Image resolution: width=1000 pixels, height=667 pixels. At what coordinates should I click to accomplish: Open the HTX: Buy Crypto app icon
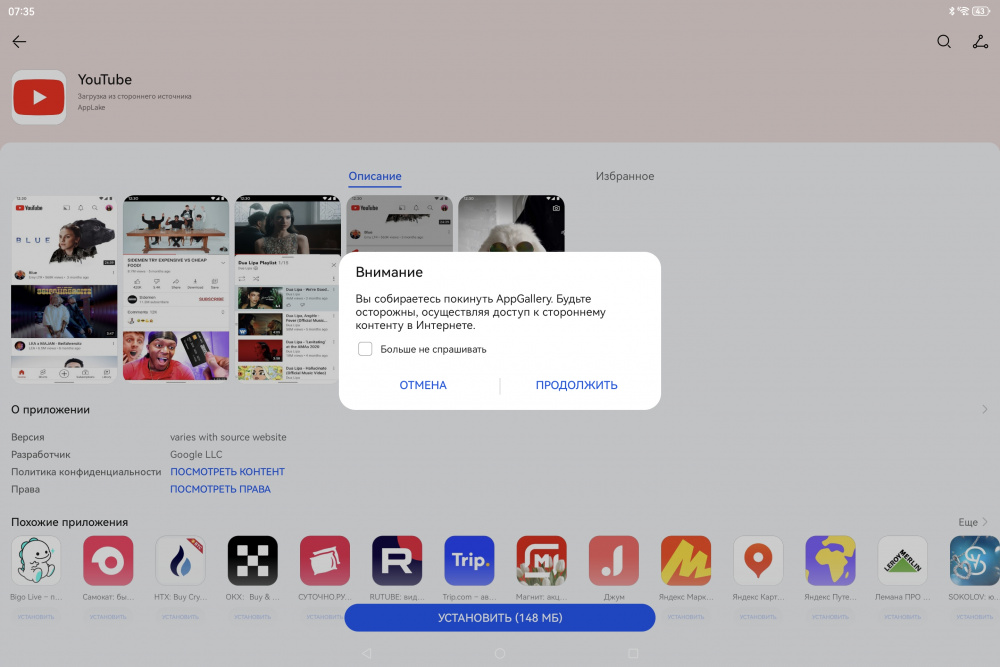(x=180, y=561)
